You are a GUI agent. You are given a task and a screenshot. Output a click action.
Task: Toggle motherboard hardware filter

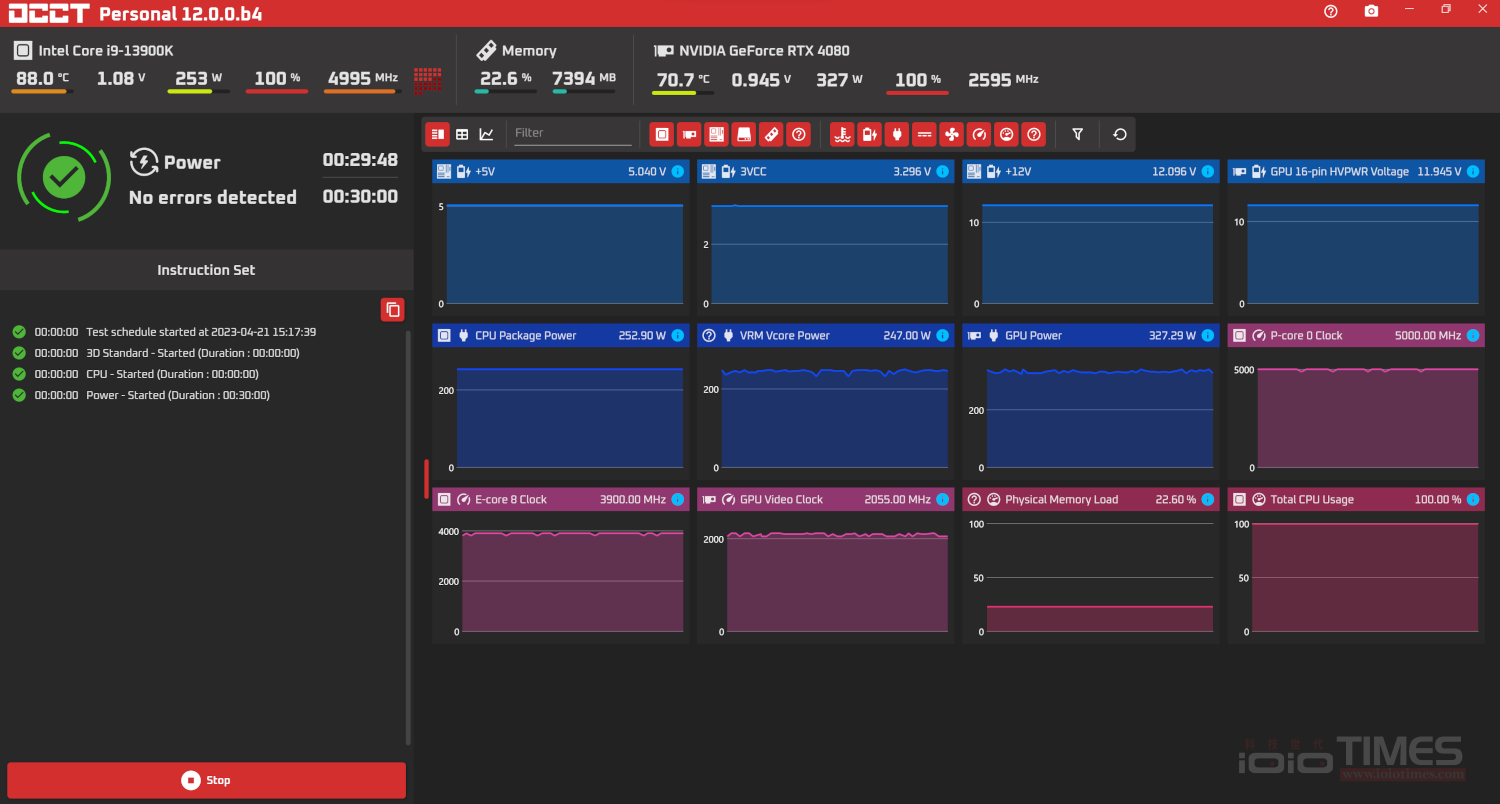coord(716,134)
